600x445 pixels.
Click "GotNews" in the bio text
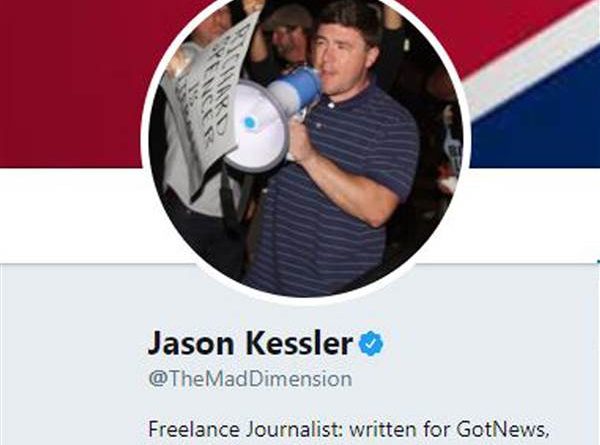tap(501, 429)
